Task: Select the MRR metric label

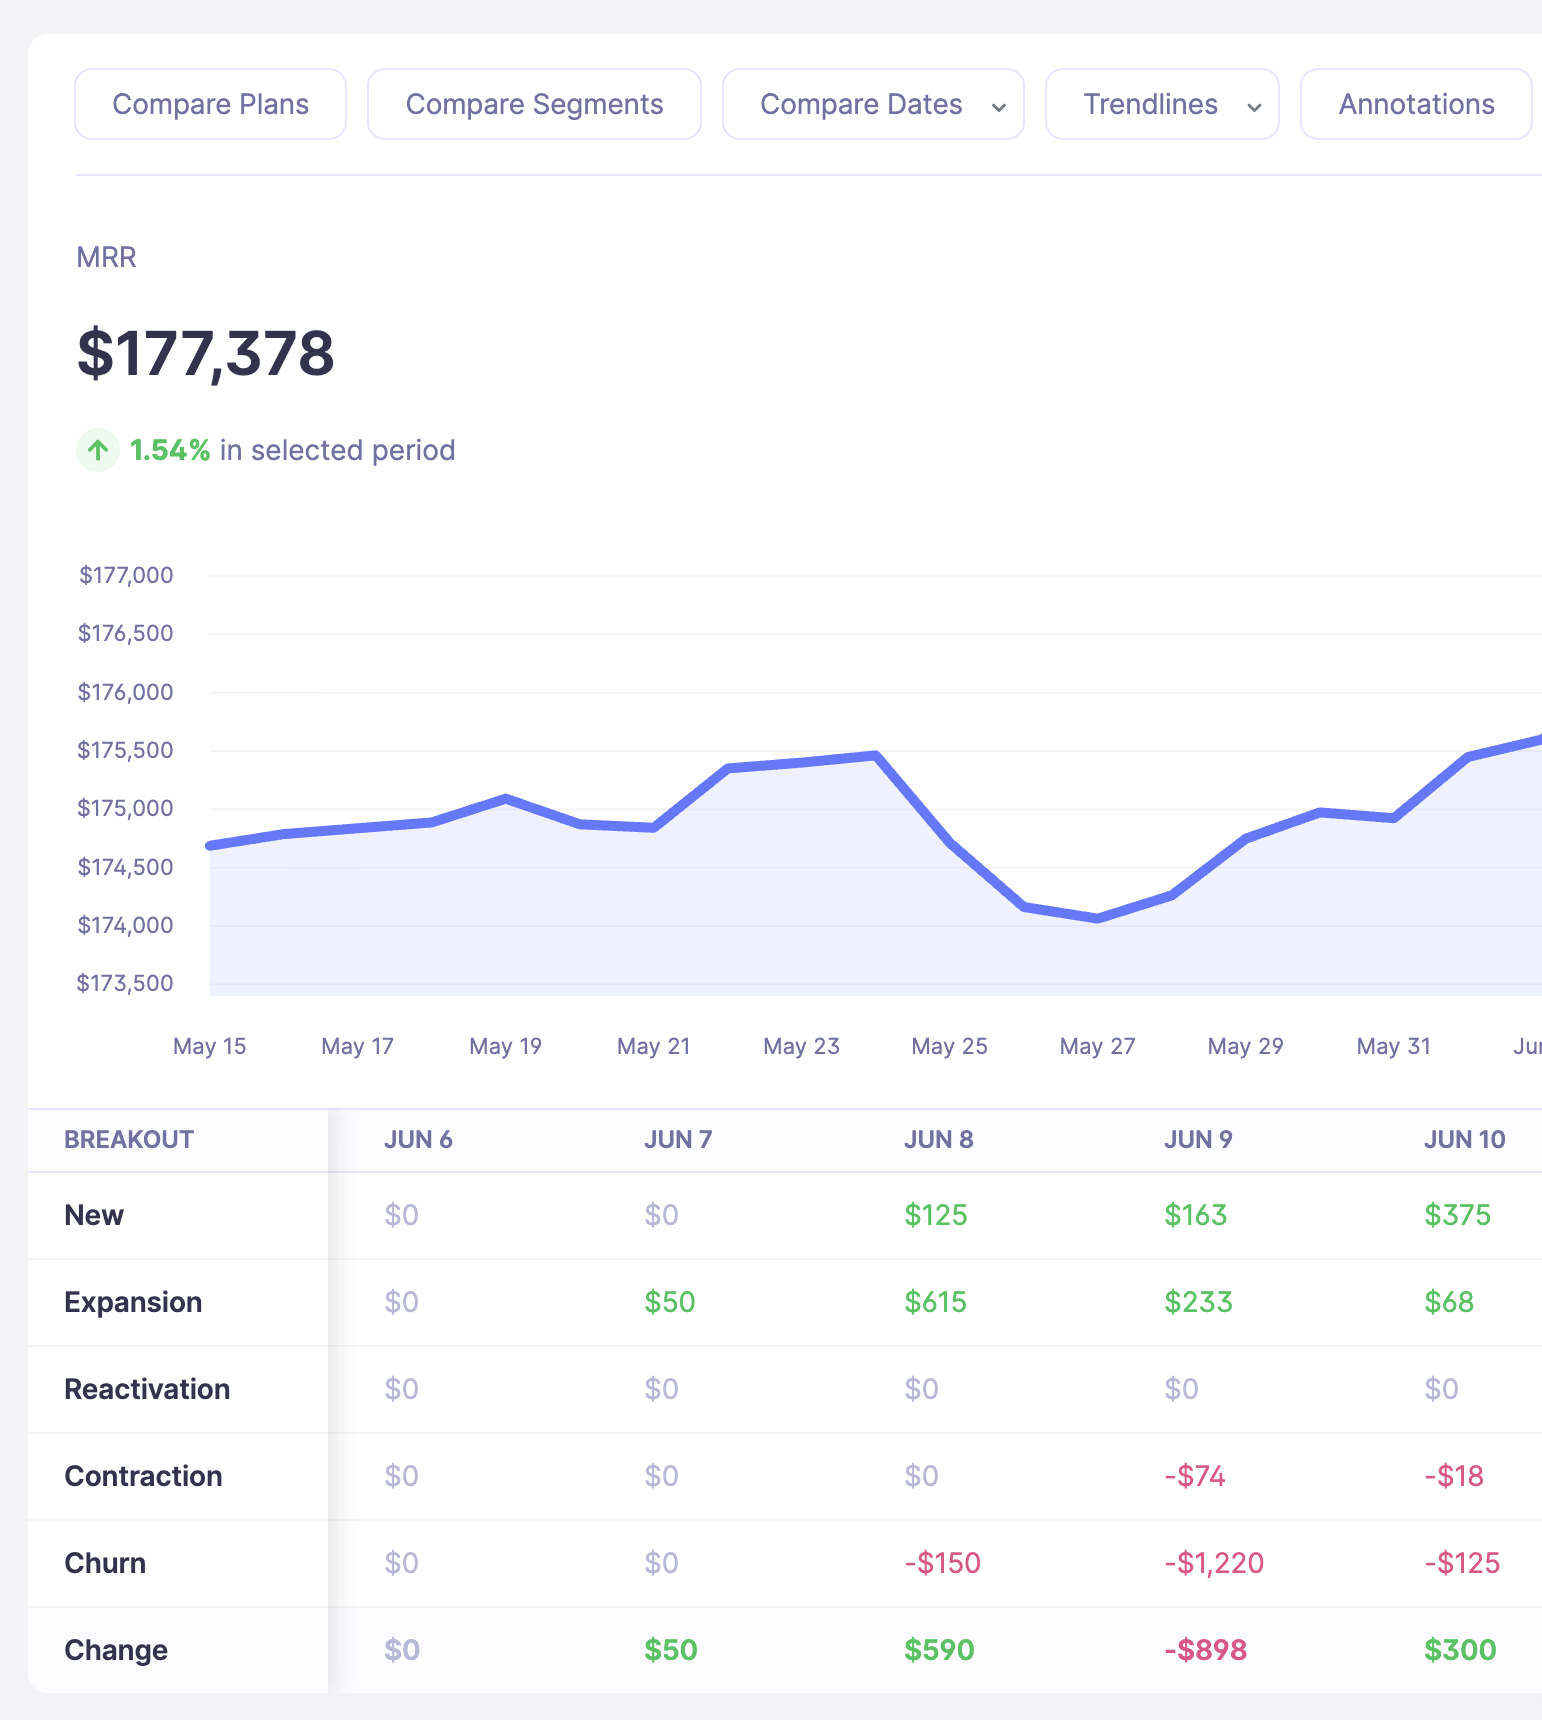Action: (107, 257)
